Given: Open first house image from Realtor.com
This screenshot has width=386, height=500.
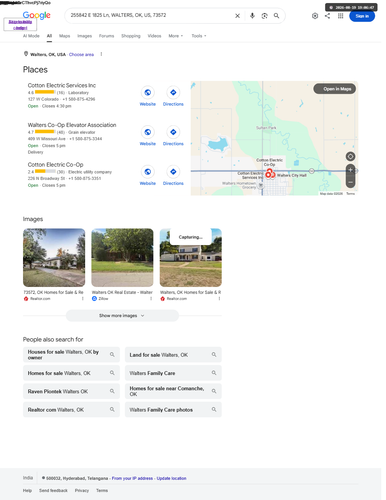Looking at the screenshot, I should tap(54, 257).
